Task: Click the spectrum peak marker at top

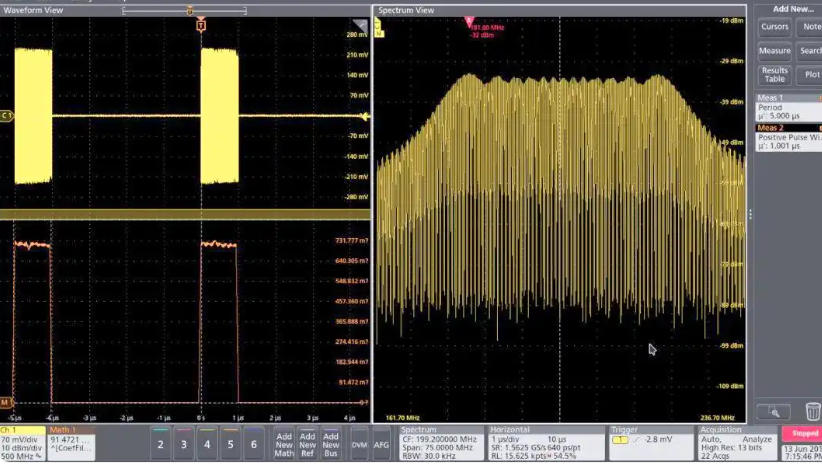Action: pos(467,20)
